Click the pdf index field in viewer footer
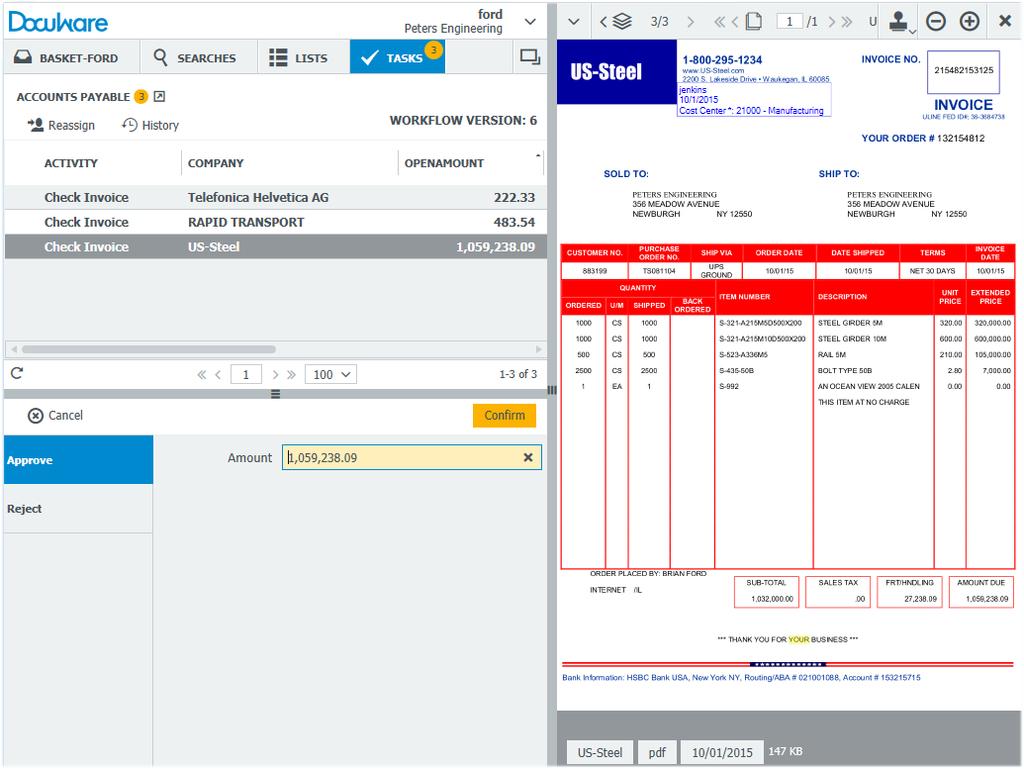 point(657,752)
